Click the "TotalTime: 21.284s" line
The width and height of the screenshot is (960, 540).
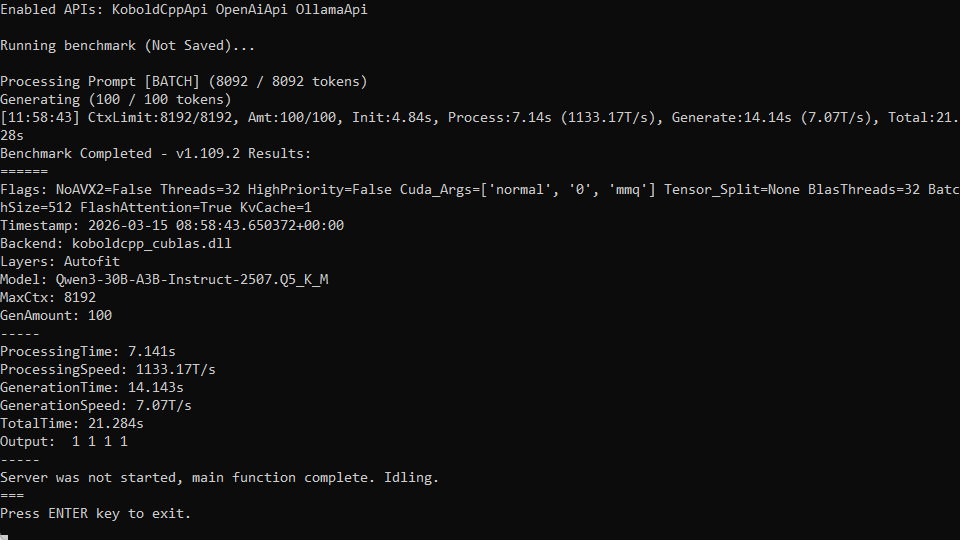point(72,424)
